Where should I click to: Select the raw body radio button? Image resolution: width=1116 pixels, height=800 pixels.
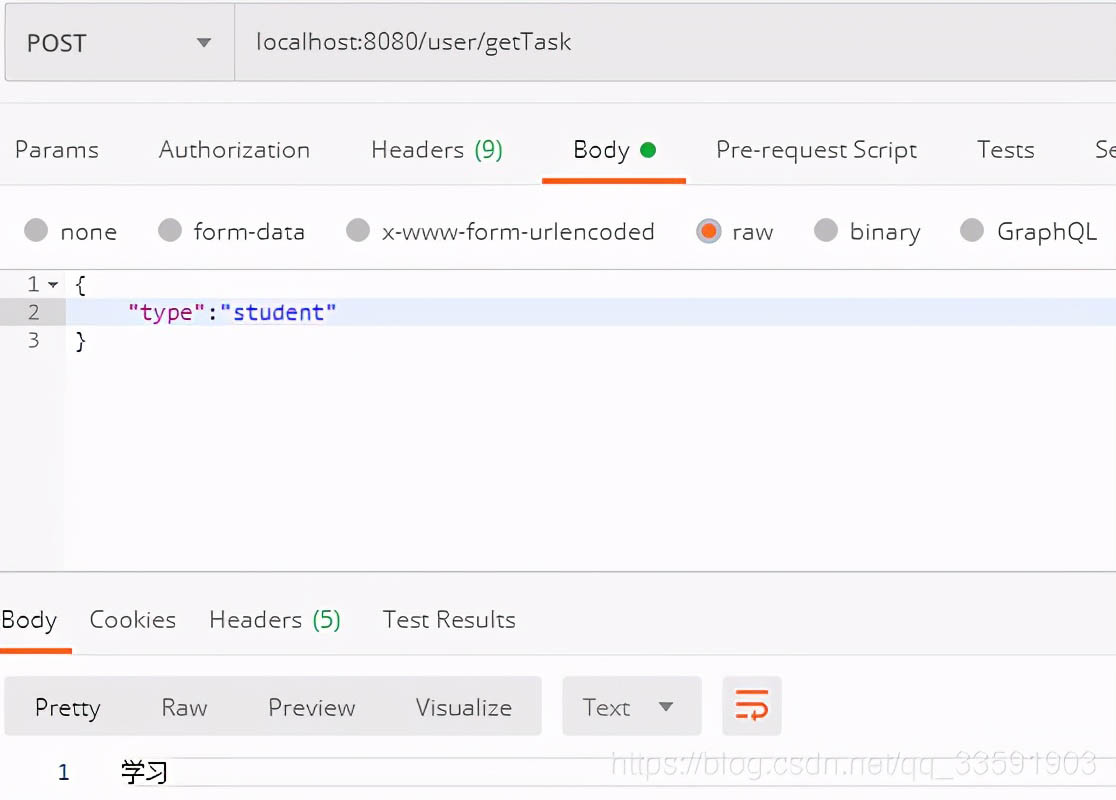(x=709, y=231)
